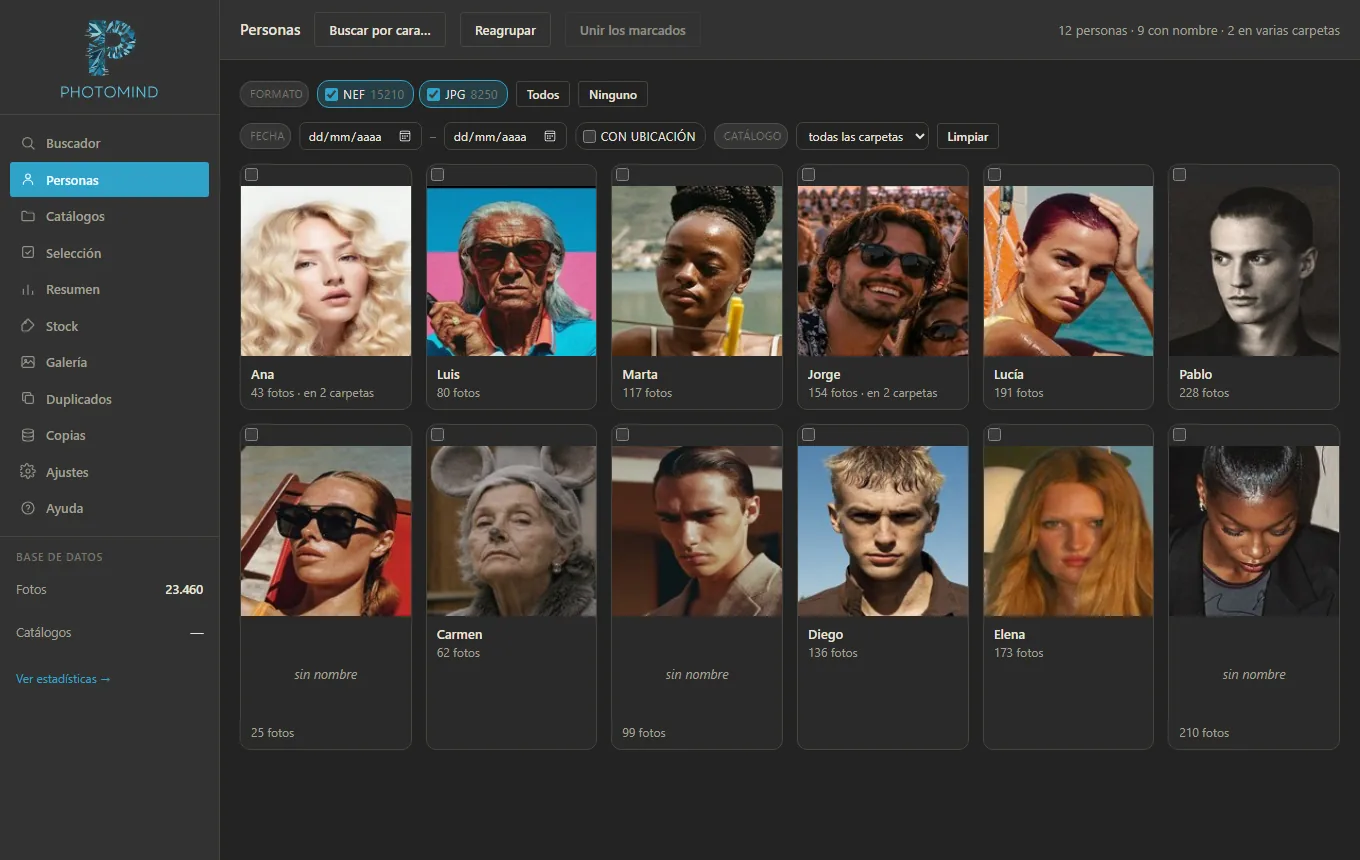This screenshot has width=1360, height=860.
Task: Mark the checkbox on Lucía's card
Action: (x=994, y=175)
